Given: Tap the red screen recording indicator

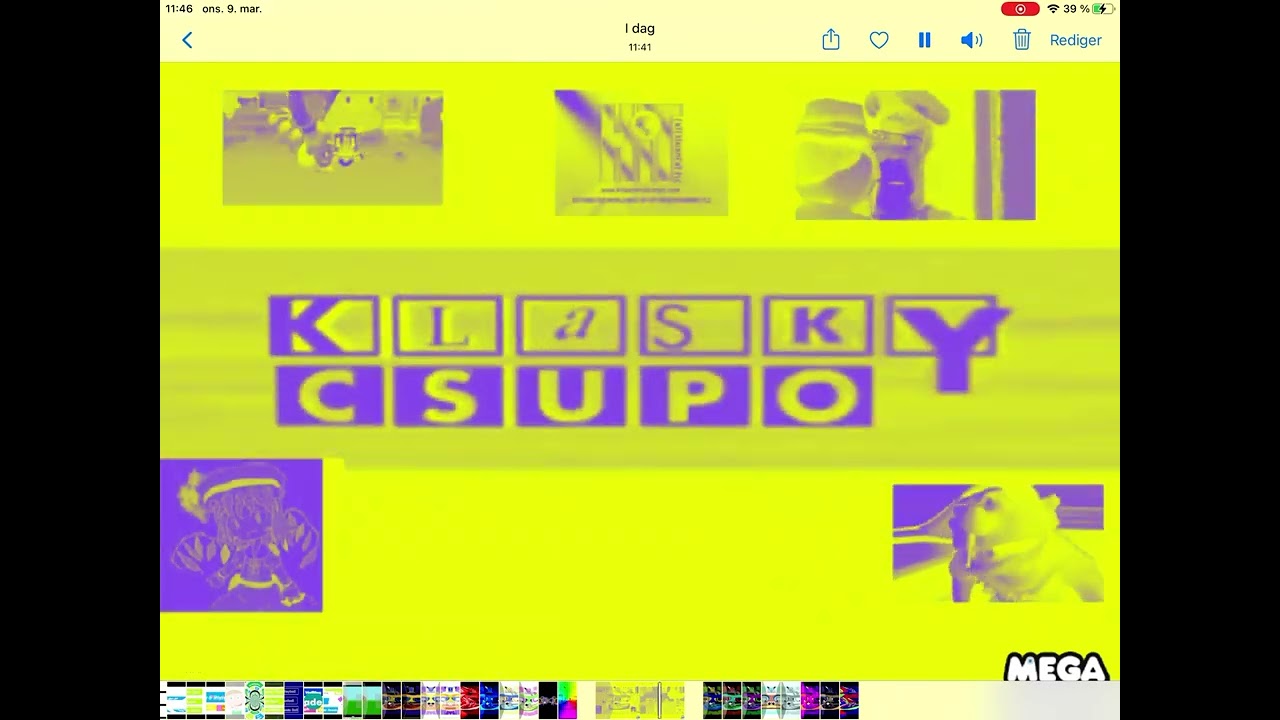Looking at the screenshot, I should point(1020,9).
